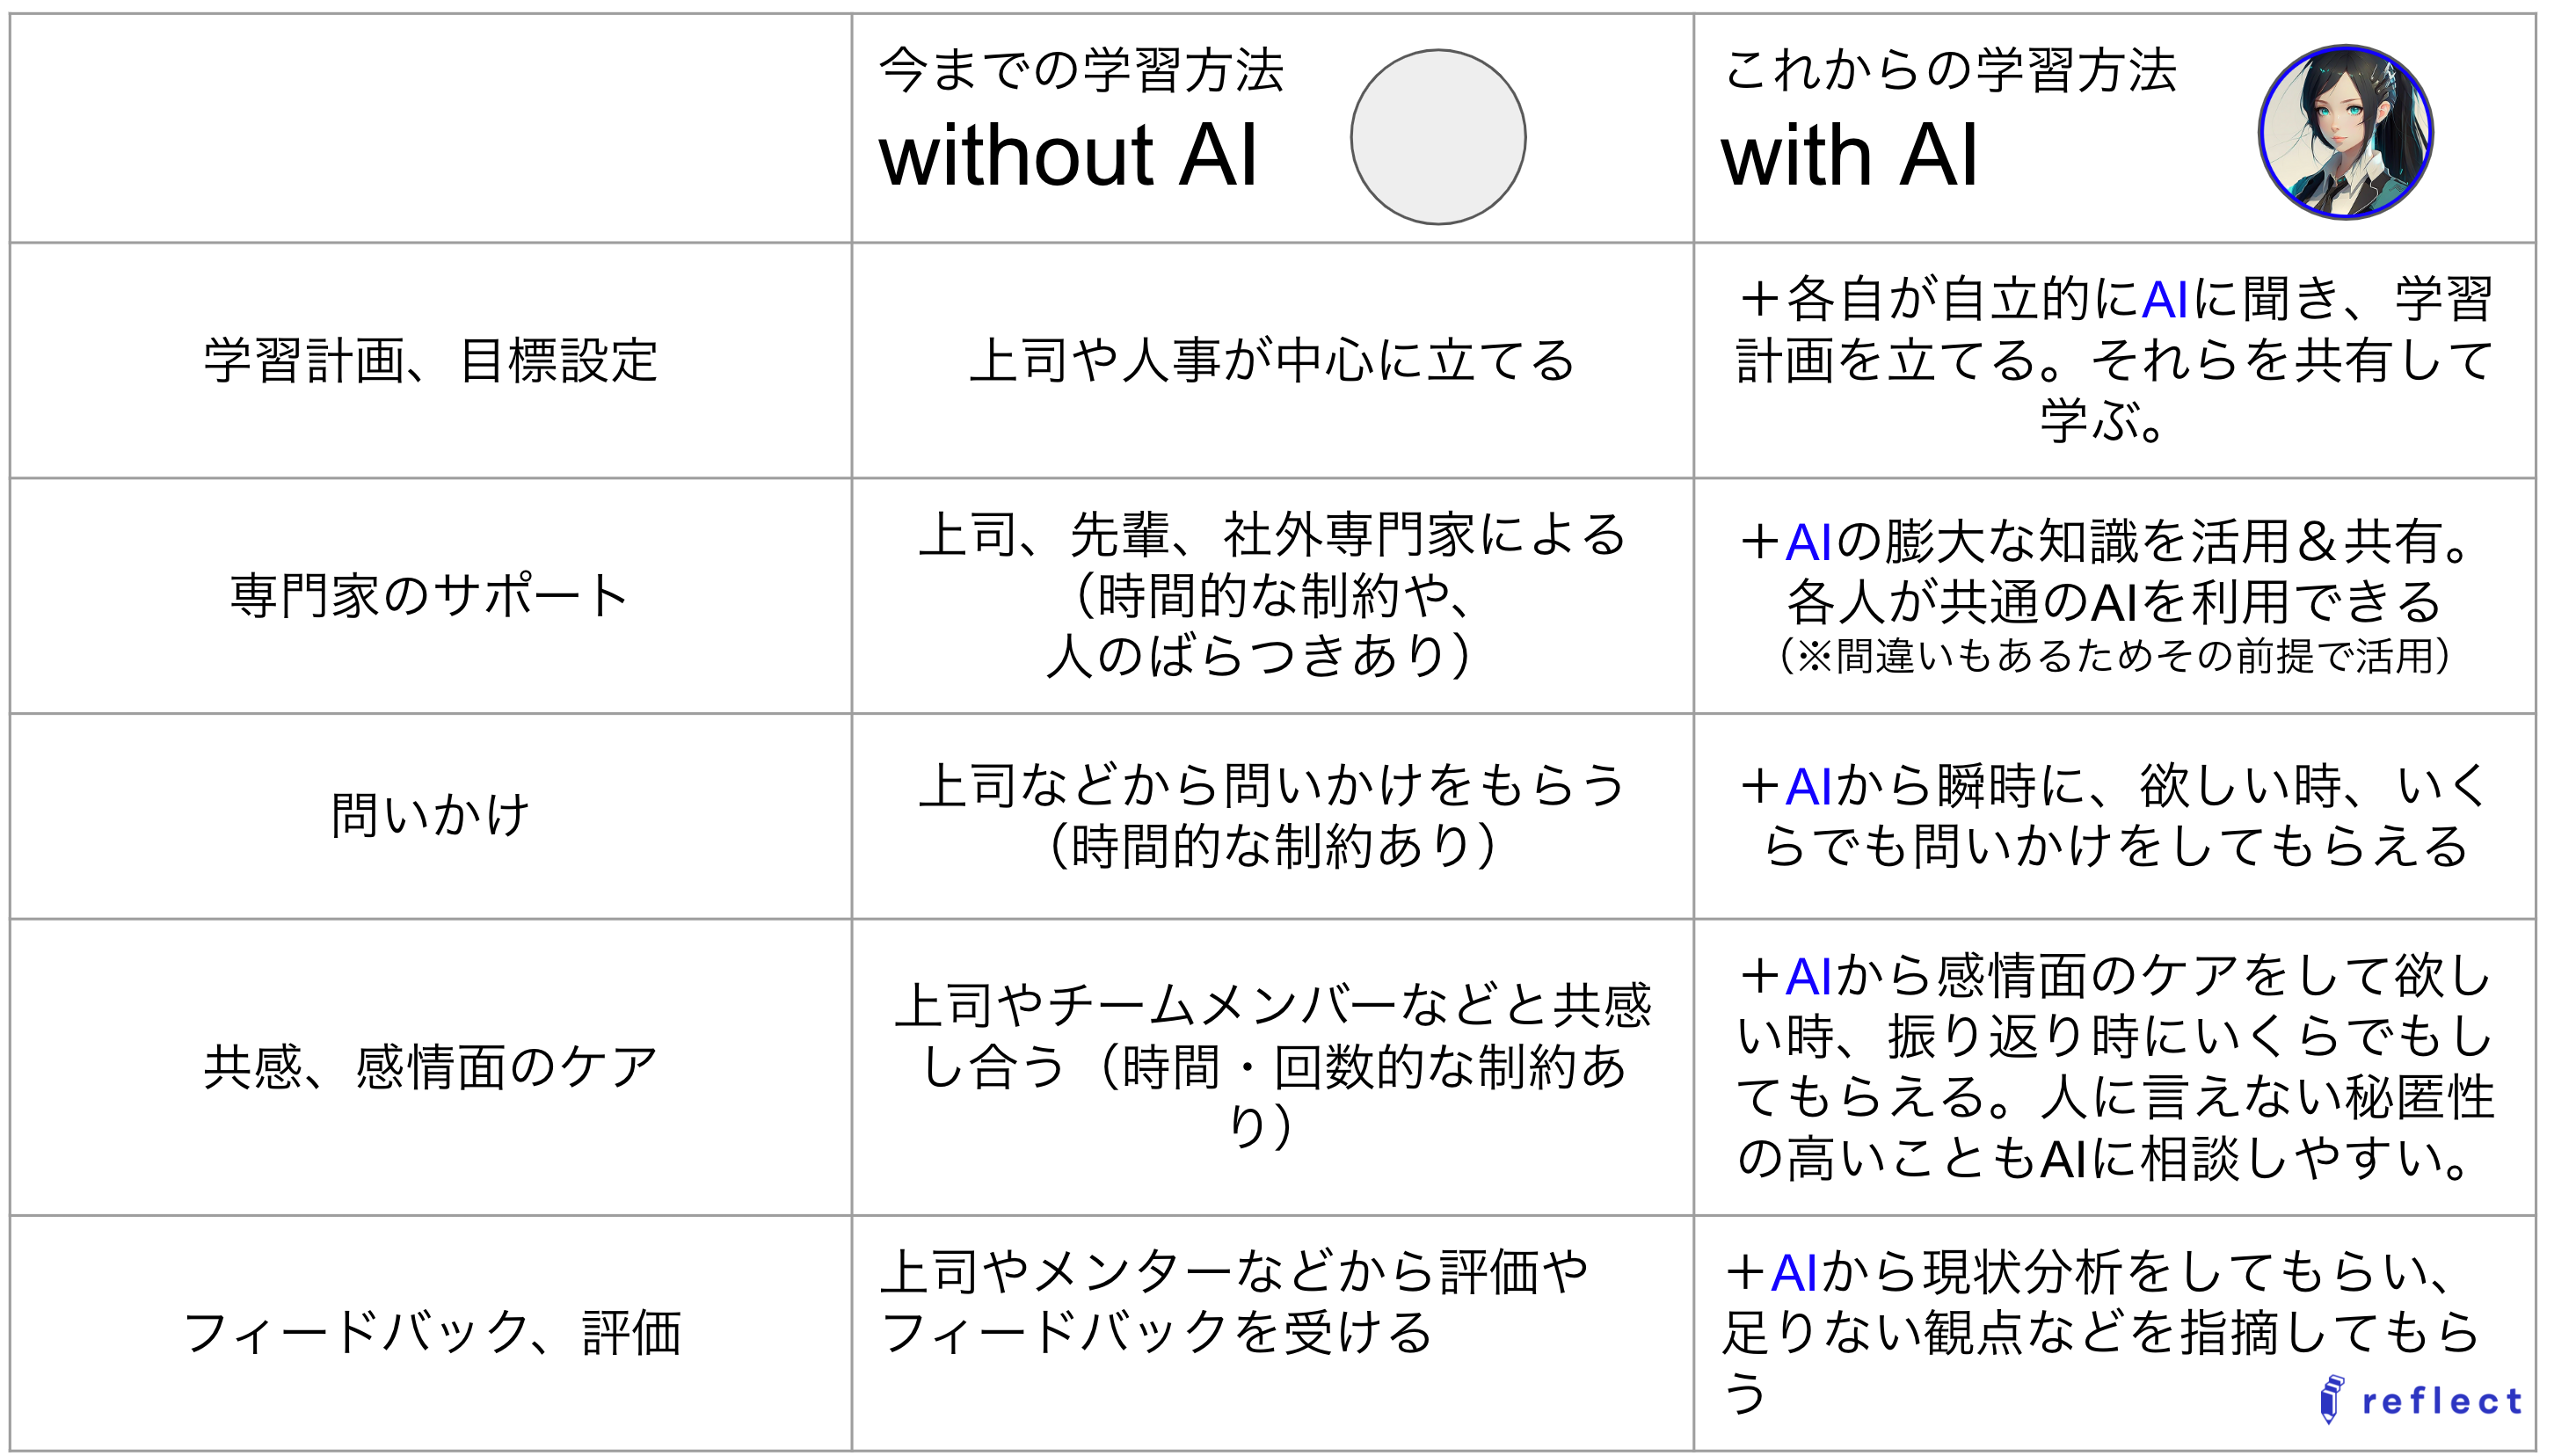Click the empty gray circle placeholder
The height and width of the screenshot is (1456, 2576).
pyautogui.click(x=1438, y=137)
